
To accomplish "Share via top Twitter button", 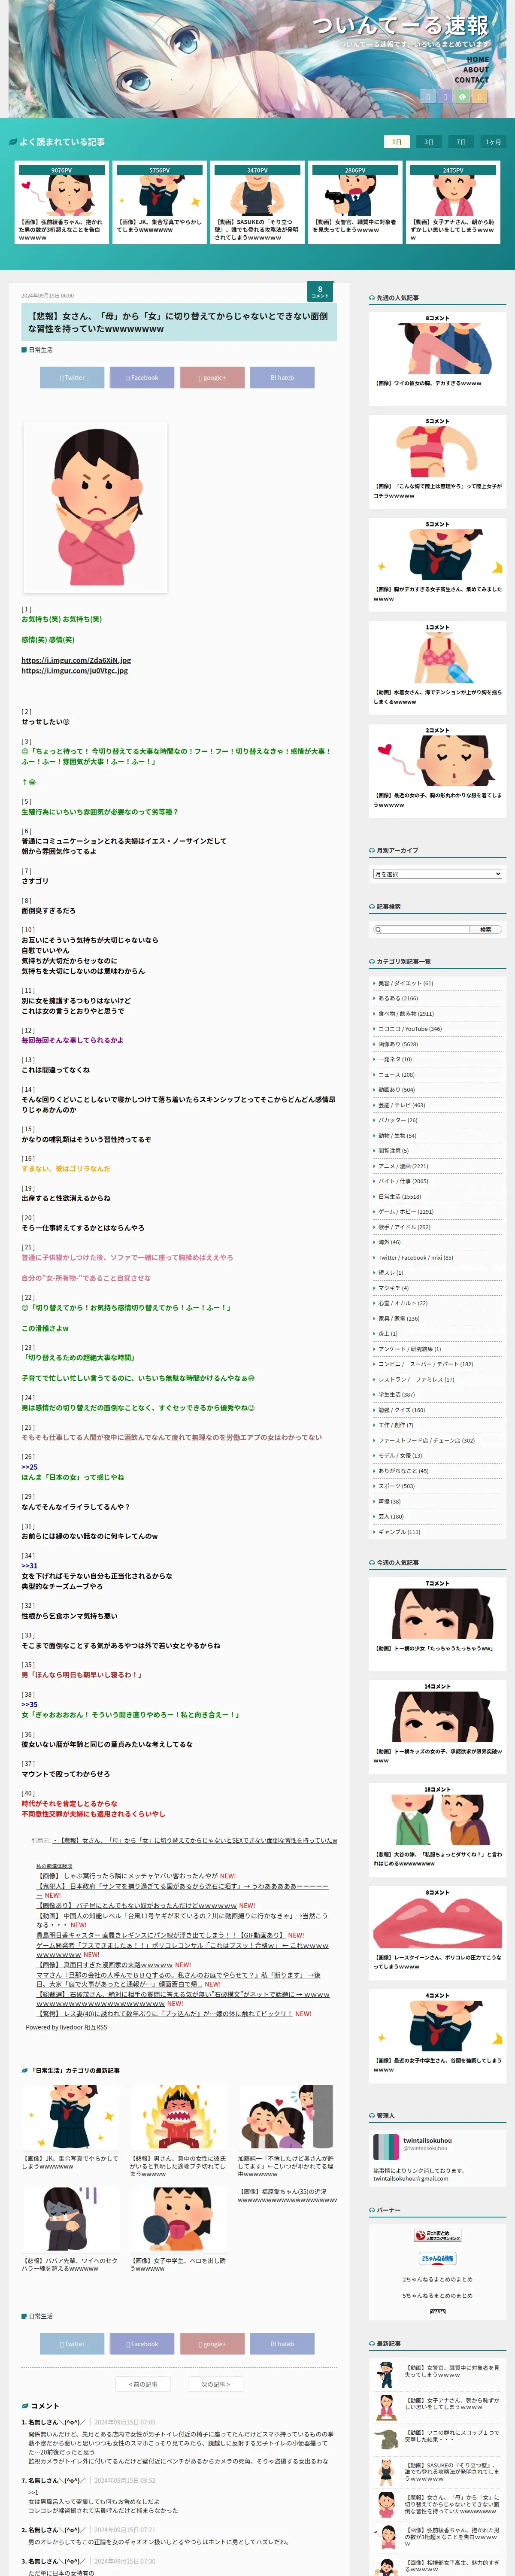I will (x=72, y=377).
